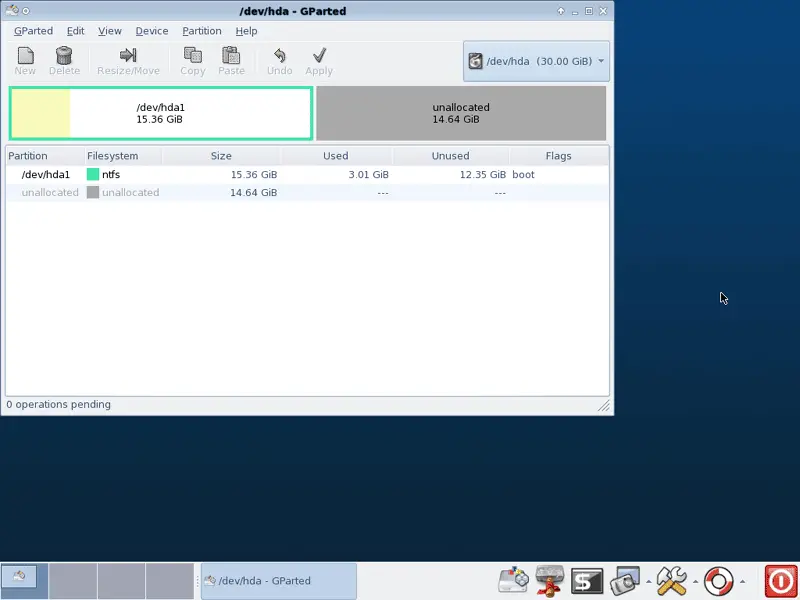Click the sticky pin icon in title bar
Image resolution: width=800 pixels, height=600 pixels.
point(26,11)
